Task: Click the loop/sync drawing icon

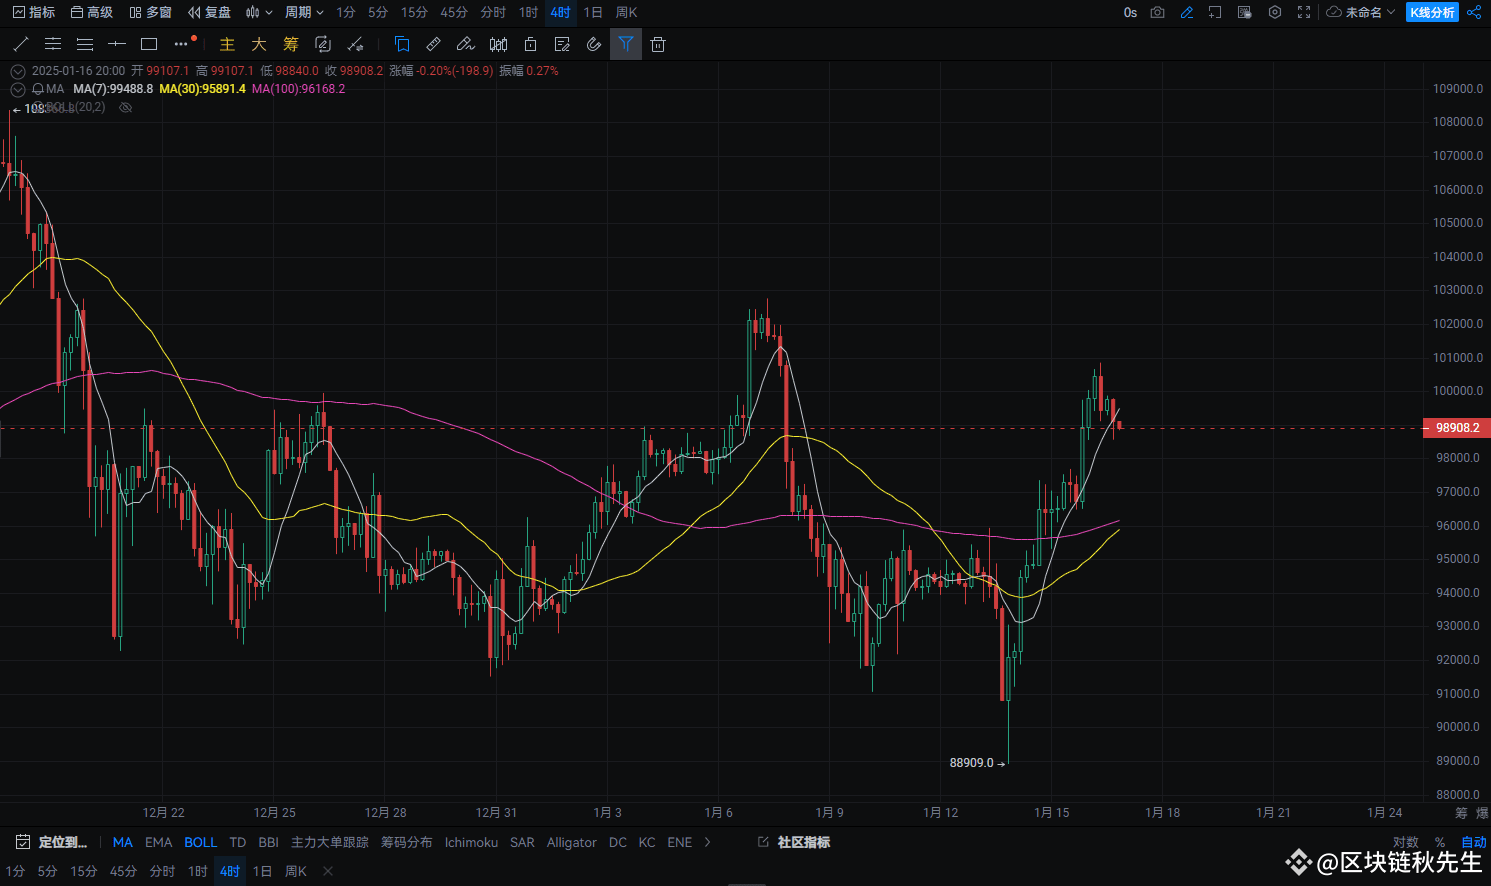Action: [x=323, y=44]
